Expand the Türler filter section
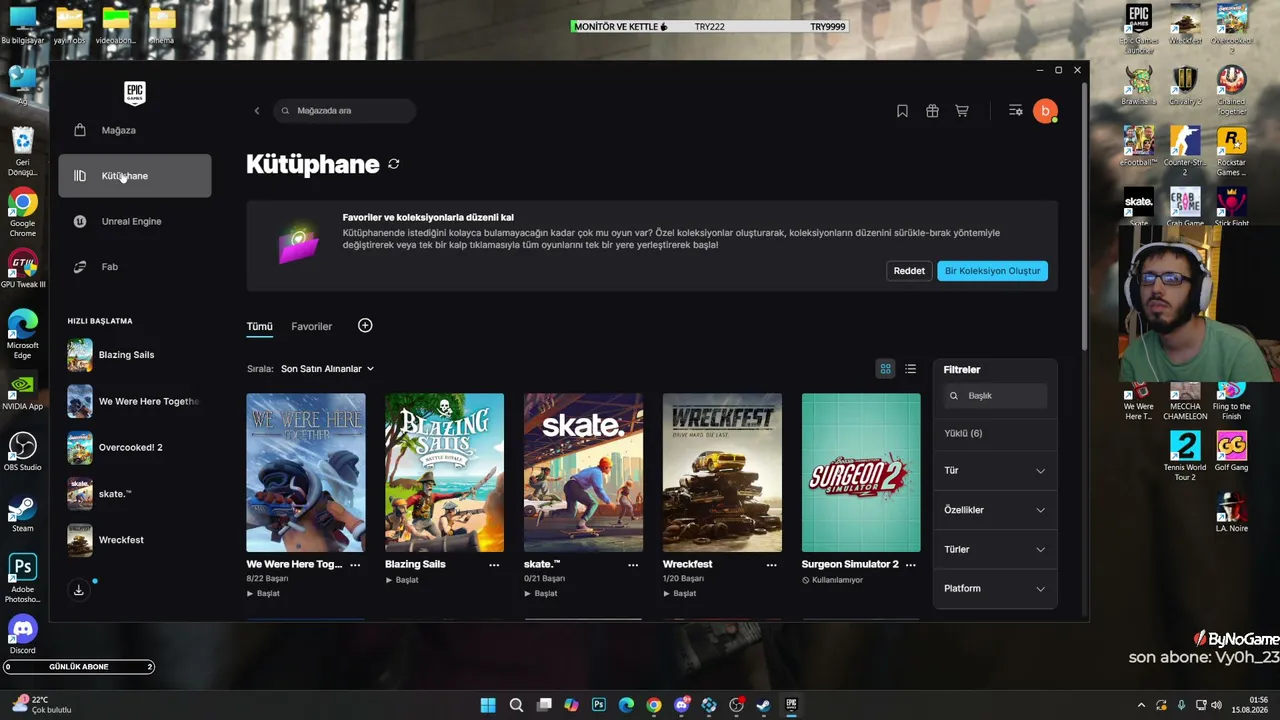This screenshot has width=1280, height=720. point(995,549)
